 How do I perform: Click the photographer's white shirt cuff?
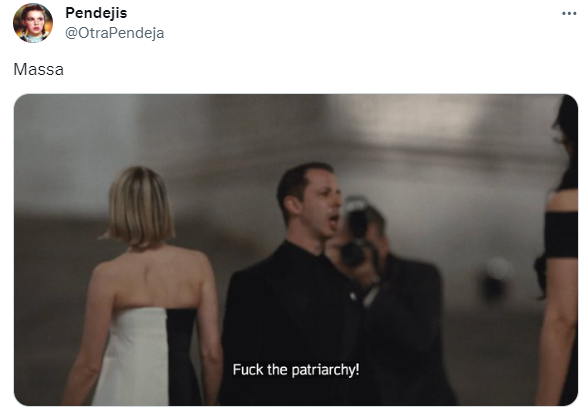[x=371, y=296]
